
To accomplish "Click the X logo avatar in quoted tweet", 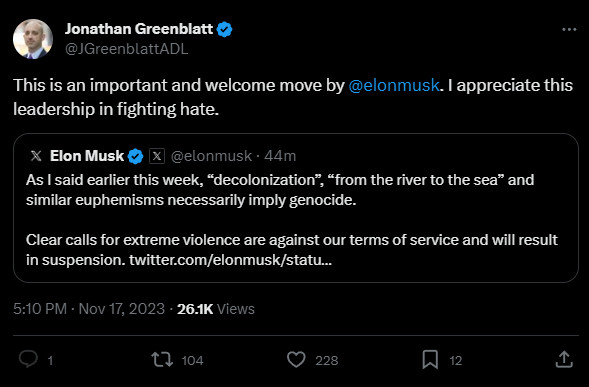I will [36, 156].
